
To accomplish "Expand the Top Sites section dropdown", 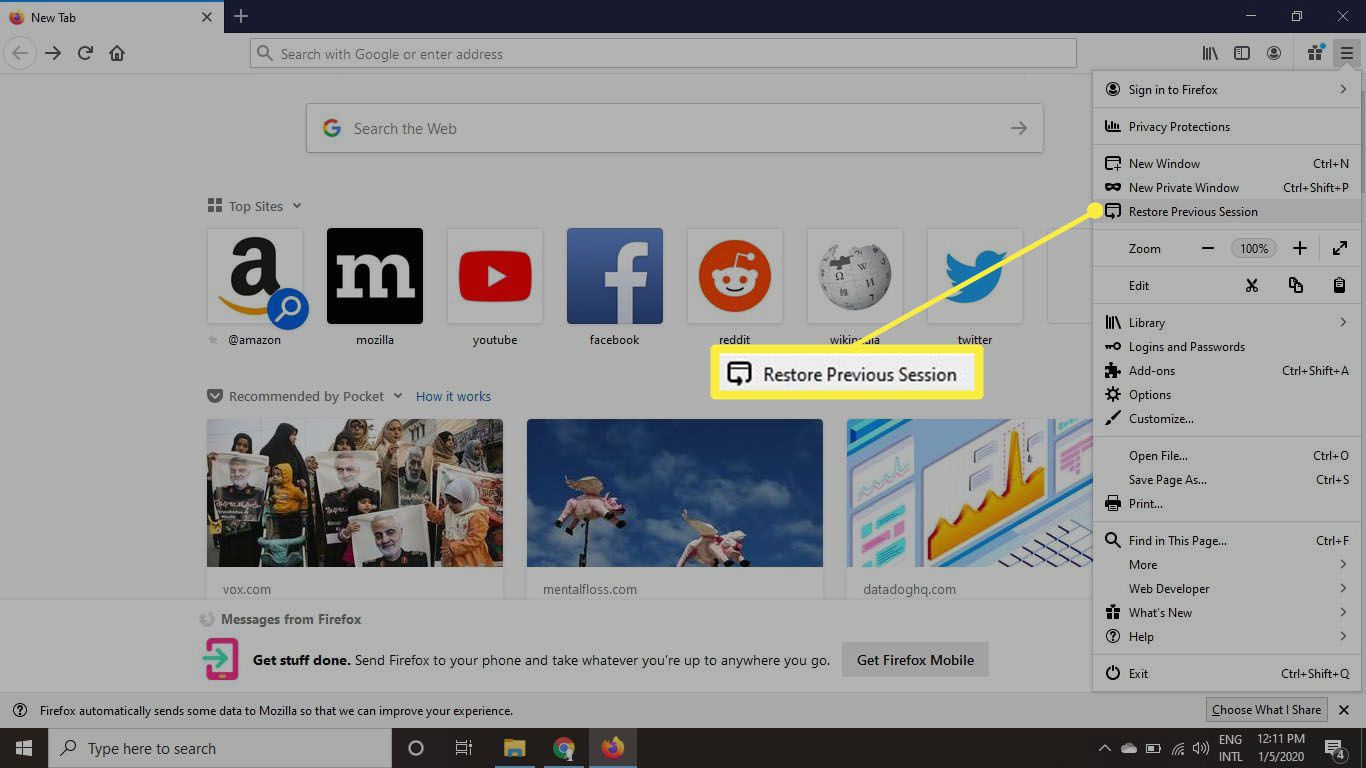I will pyautogui.click(x=297, y=206).
